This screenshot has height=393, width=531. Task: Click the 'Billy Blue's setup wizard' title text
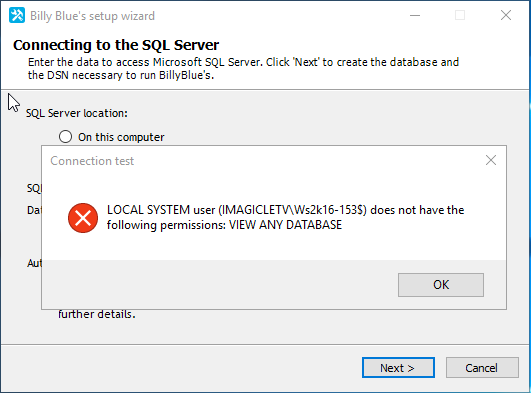tap(92, 16)
